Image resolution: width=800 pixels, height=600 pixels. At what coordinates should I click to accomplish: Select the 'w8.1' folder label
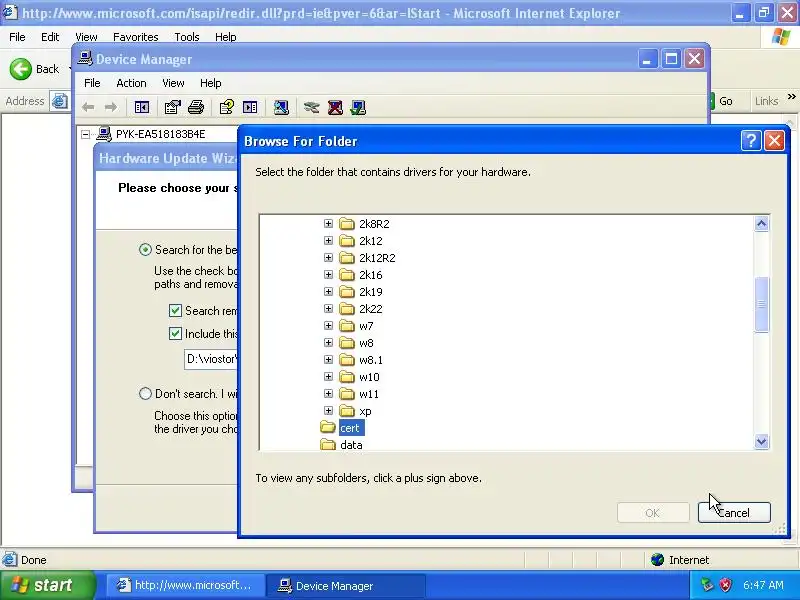(371, 360)
